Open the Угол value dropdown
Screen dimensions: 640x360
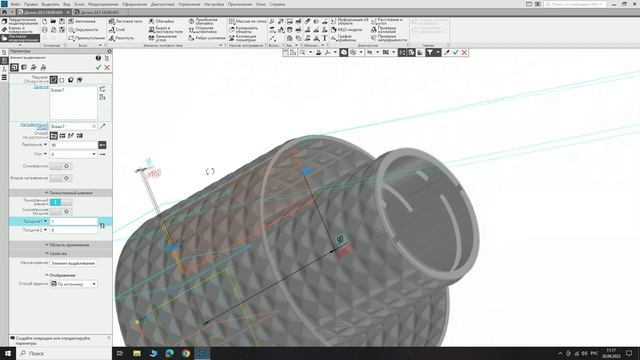[x=94, y=154]
